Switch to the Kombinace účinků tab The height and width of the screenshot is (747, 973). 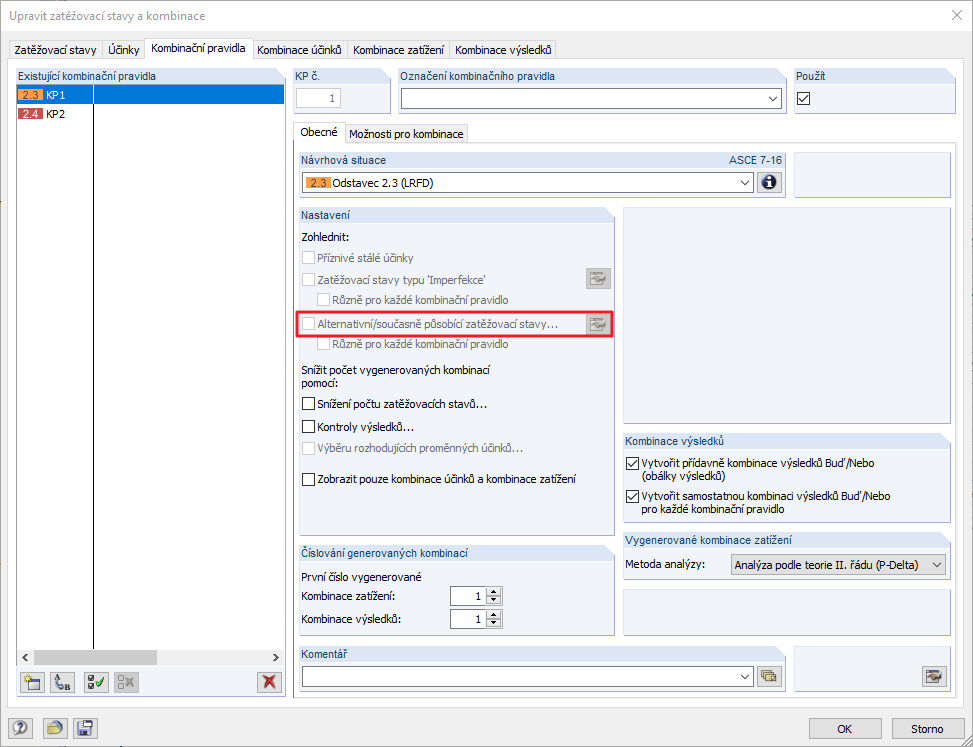point(299,50)
